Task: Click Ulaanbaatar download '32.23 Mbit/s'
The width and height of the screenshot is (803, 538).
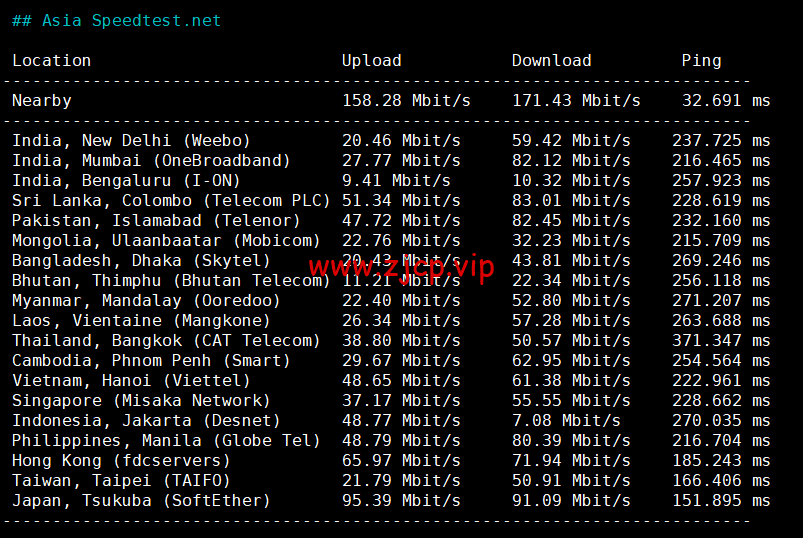Action: [x=571, y=240]
